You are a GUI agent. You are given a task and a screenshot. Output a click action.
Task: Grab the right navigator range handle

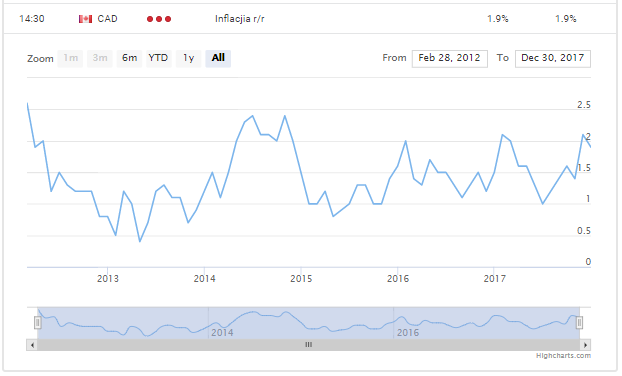point(579,323)
